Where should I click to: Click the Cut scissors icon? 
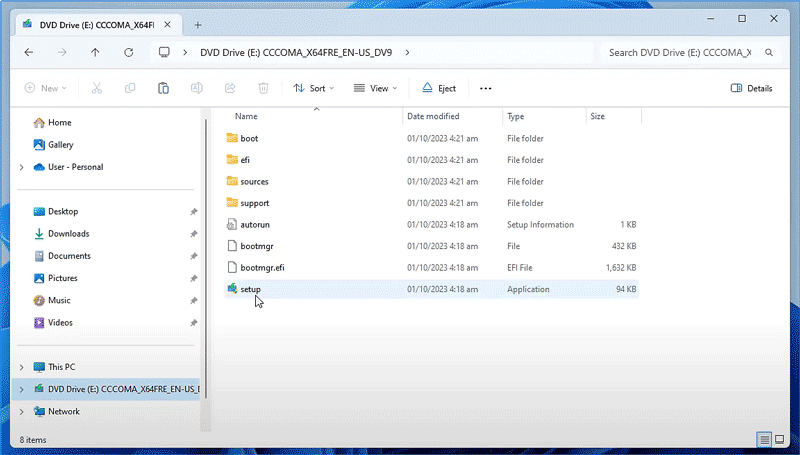coord(96,88)
